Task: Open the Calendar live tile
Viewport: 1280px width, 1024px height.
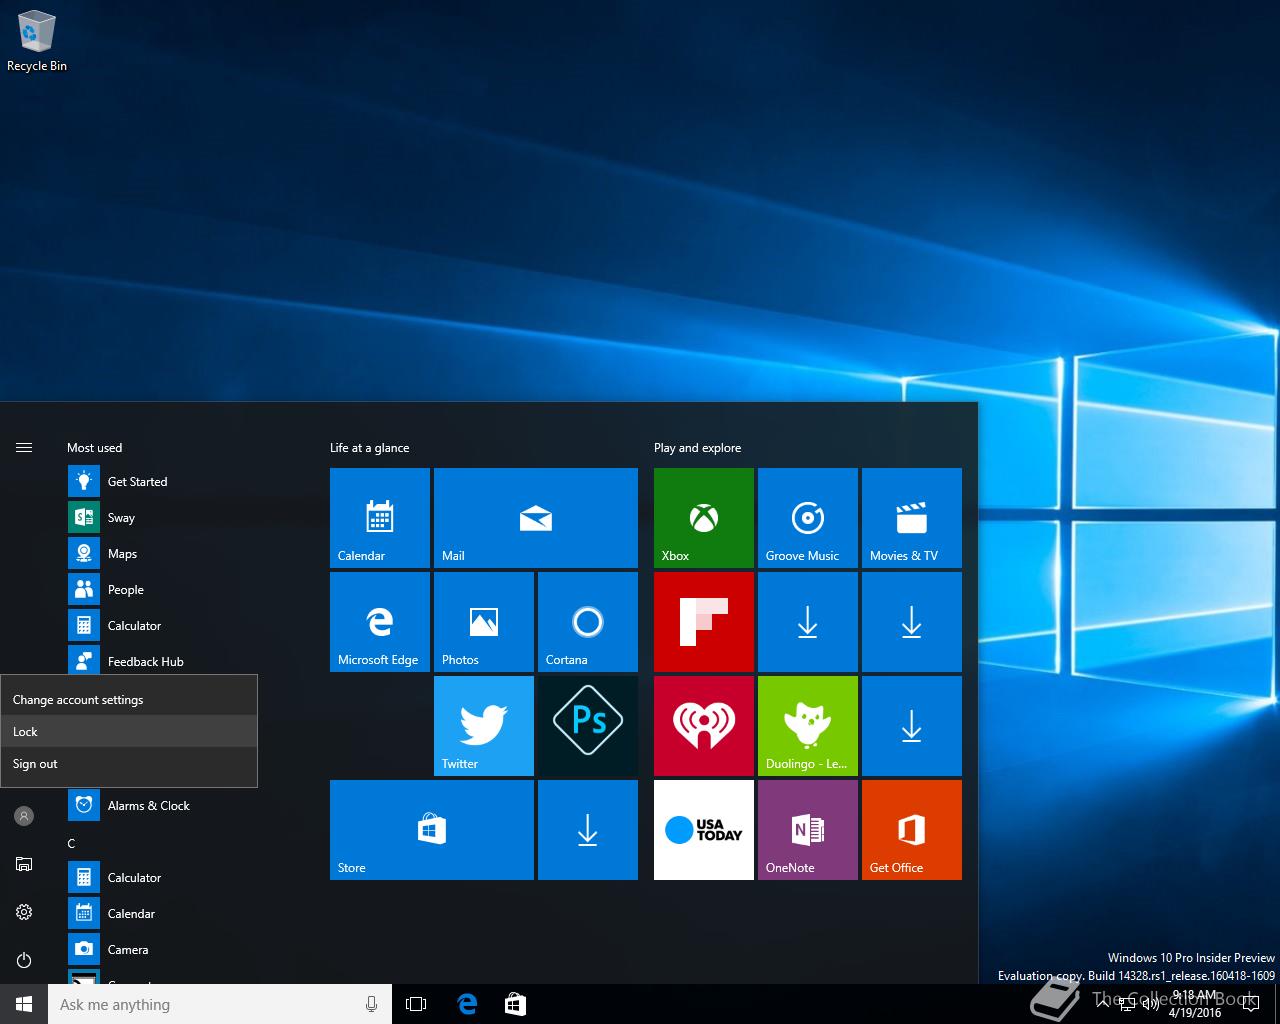Action: [x=380, y=518]
